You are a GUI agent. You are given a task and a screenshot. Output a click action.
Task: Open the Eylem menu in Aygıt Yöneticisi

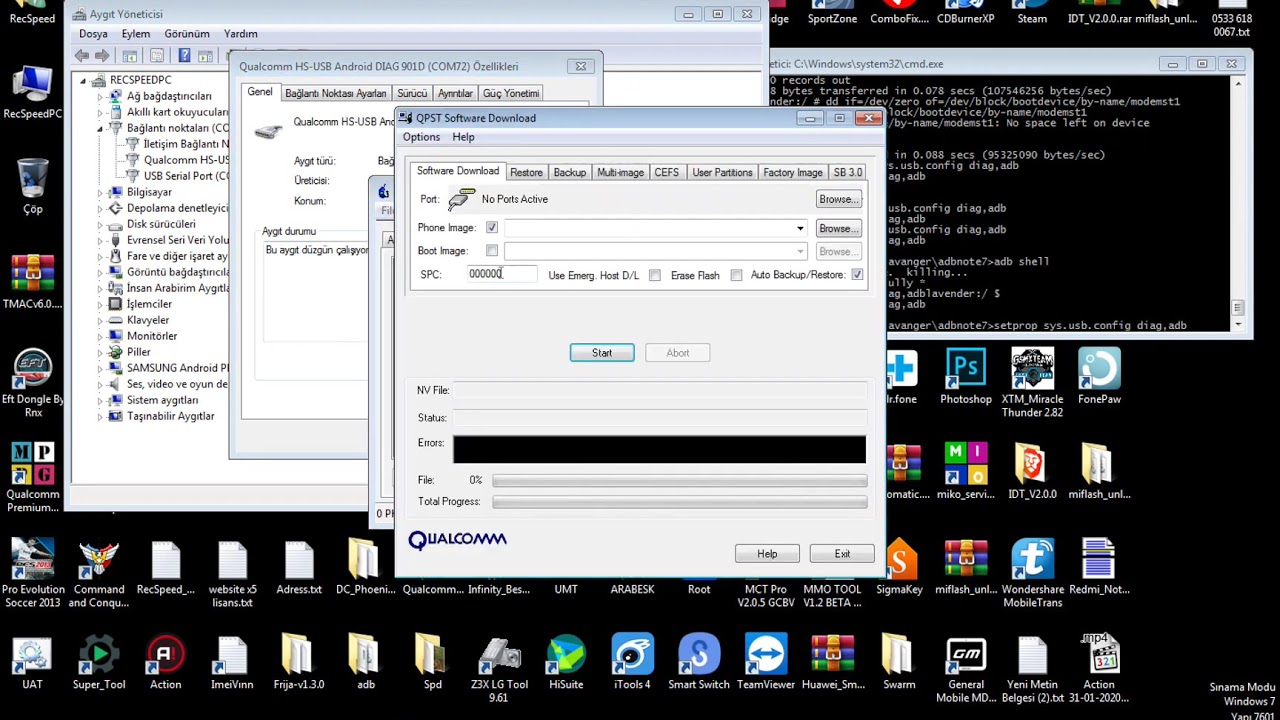click(x=136, y=34)
